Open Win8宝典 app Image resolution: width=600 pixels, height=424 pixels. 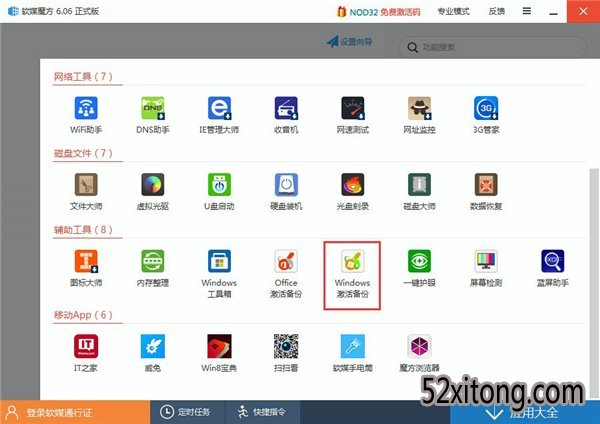[219, 346]
